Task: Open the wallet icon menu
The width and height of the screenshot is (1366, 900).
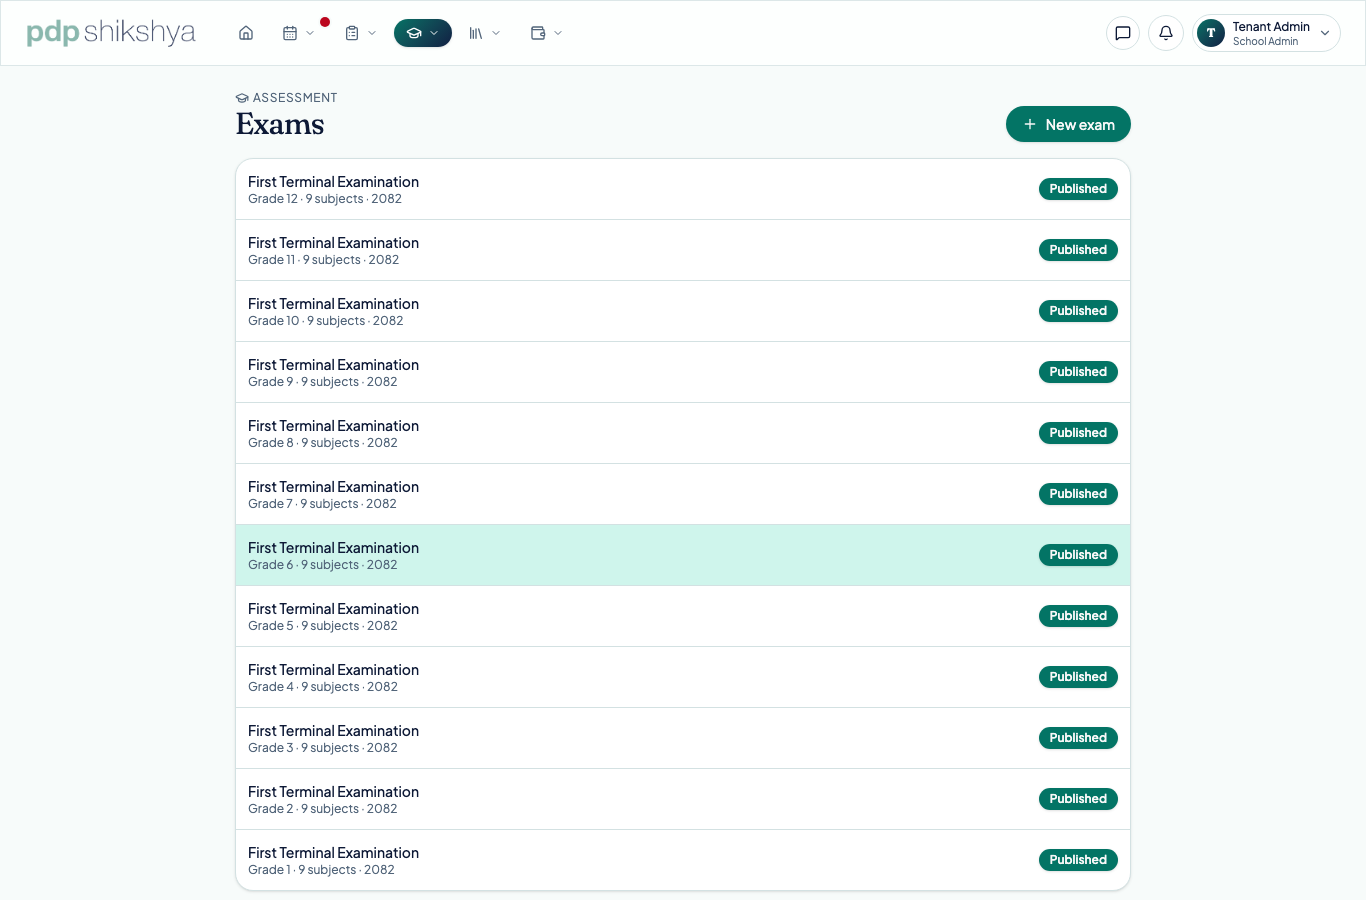Action: (547, 33)
